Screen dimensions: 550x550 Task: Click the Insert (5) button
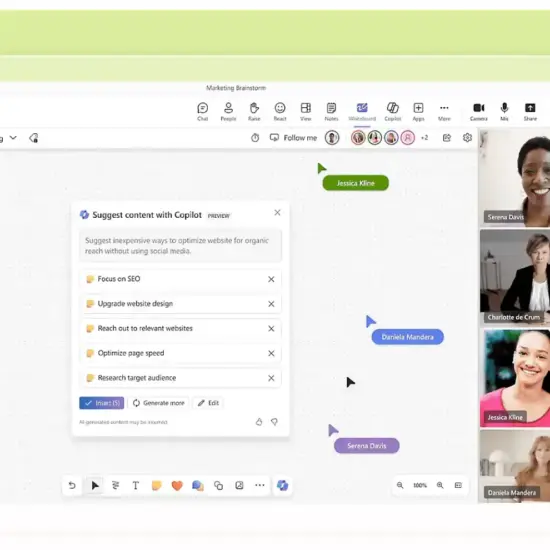point(102,403)
